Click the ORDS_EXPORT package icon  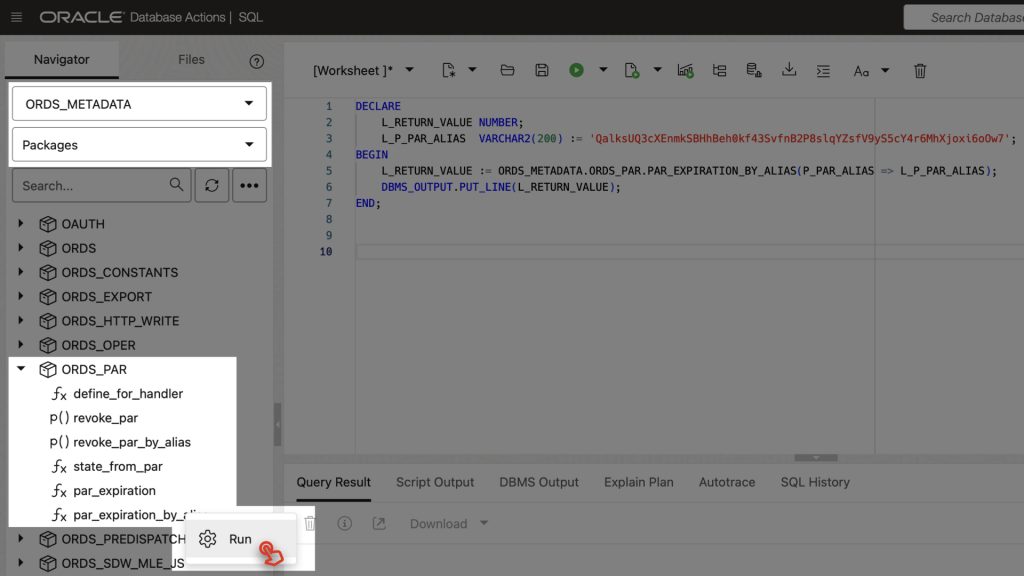point(48,296)
